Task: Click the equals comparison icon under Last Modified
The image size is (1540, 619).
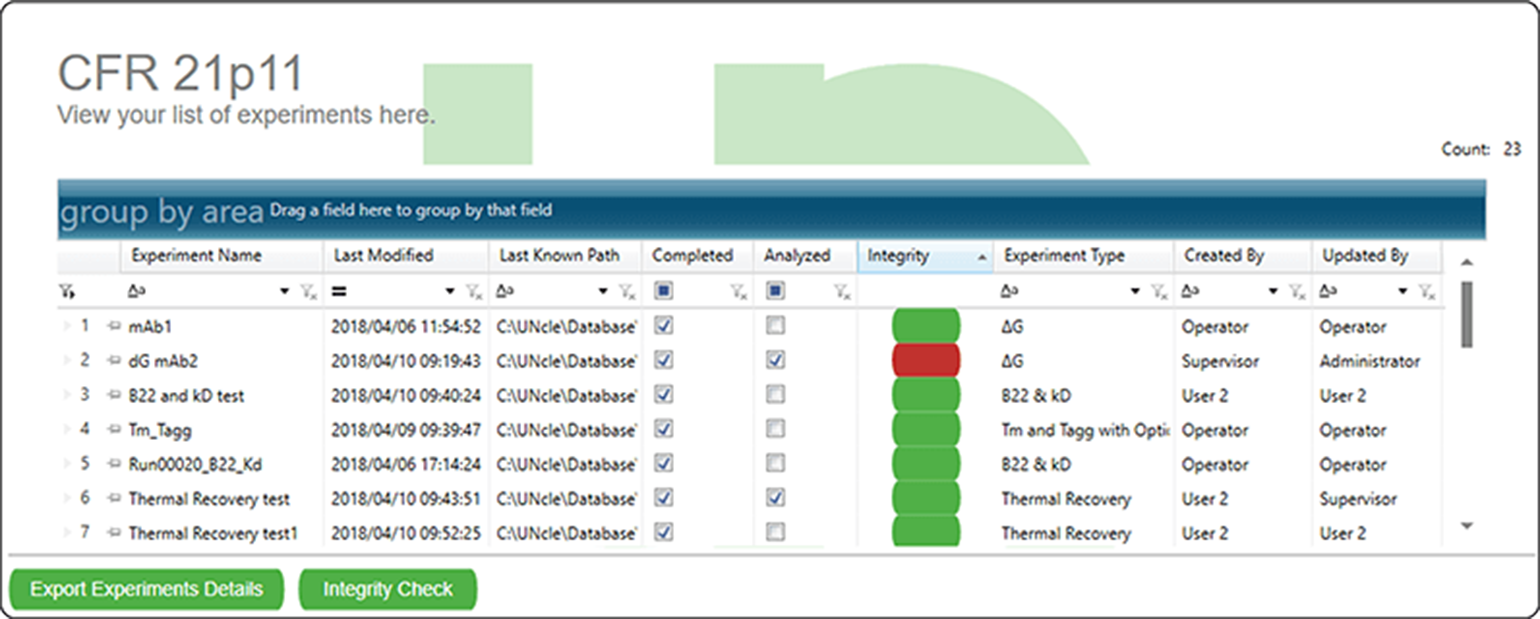Action: click(341, 290)
